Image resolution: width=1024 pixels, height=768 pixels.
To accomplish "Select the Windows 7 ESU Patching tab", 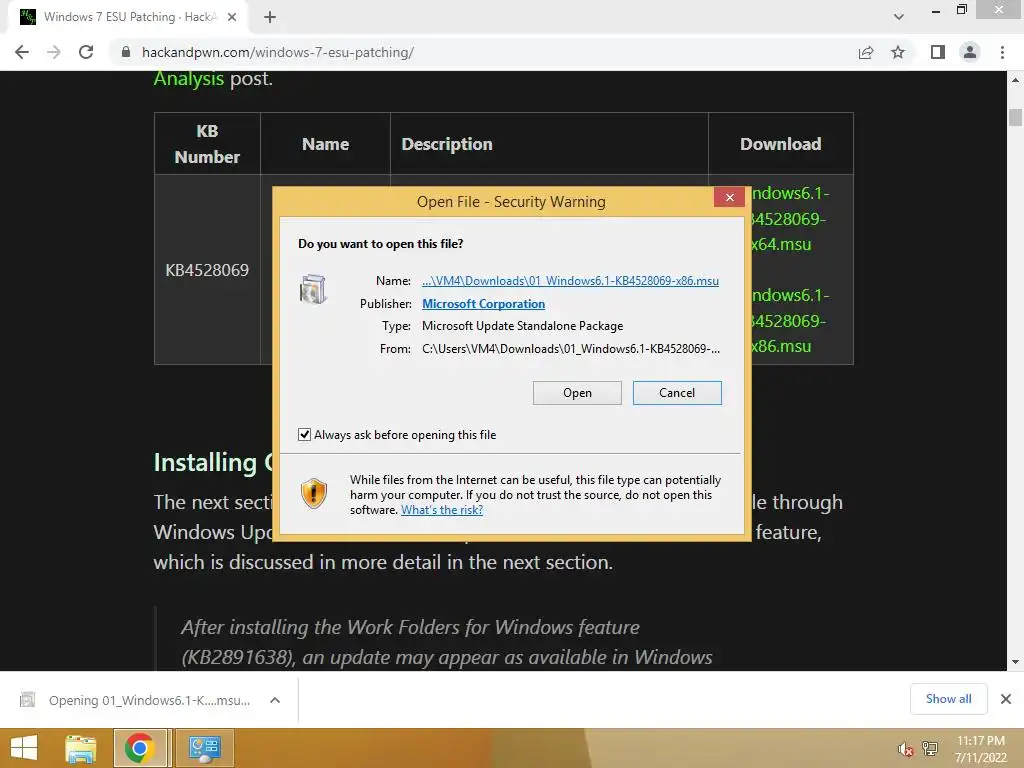I will tap(127, 17).
